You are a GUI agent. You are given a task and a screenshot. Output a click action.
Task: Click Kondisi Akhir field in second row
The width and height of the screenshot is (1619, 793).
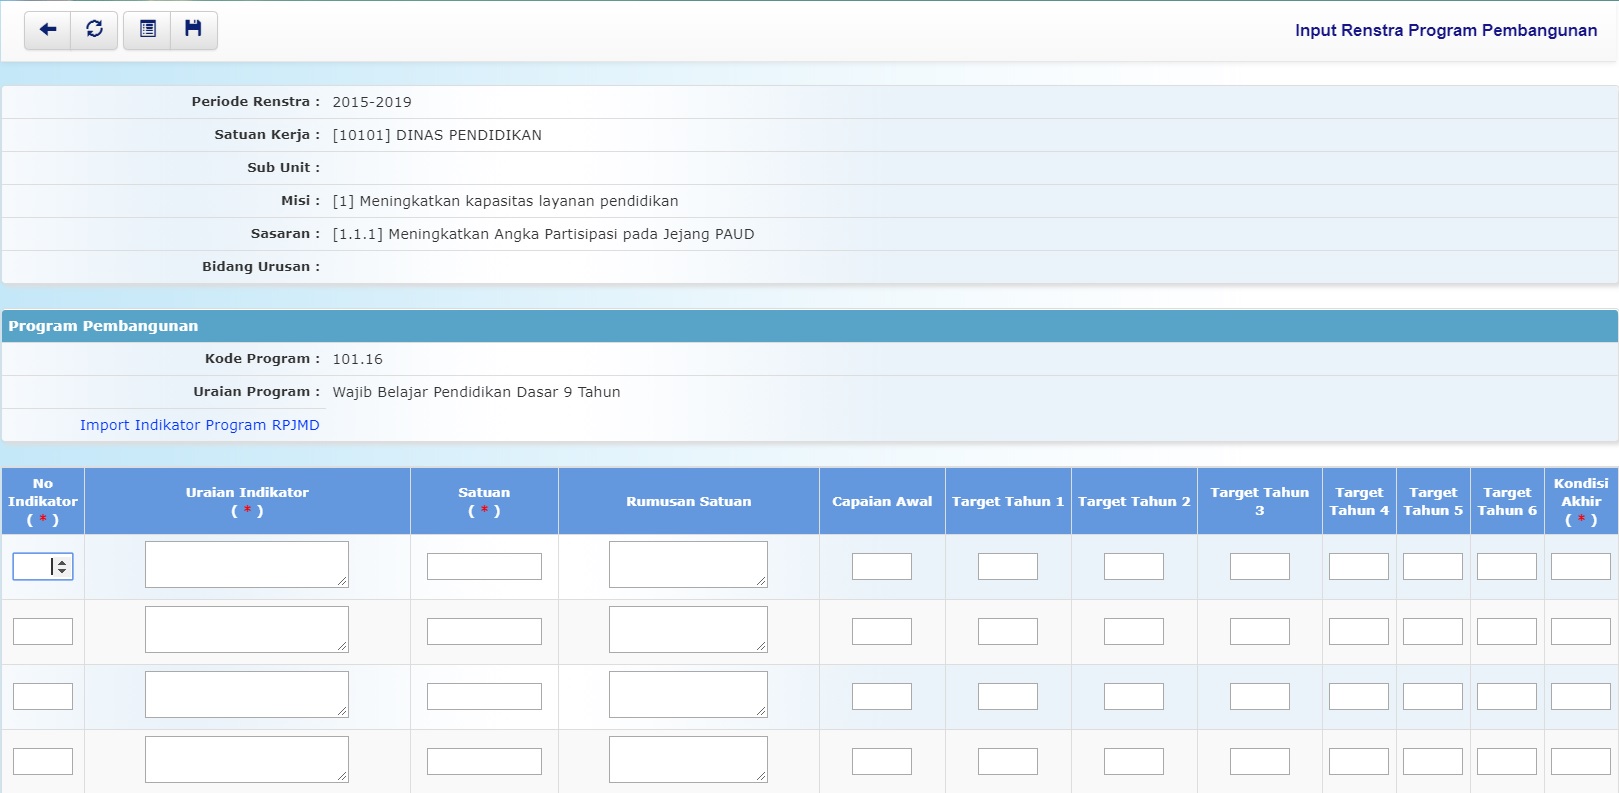pos(1581,631)
